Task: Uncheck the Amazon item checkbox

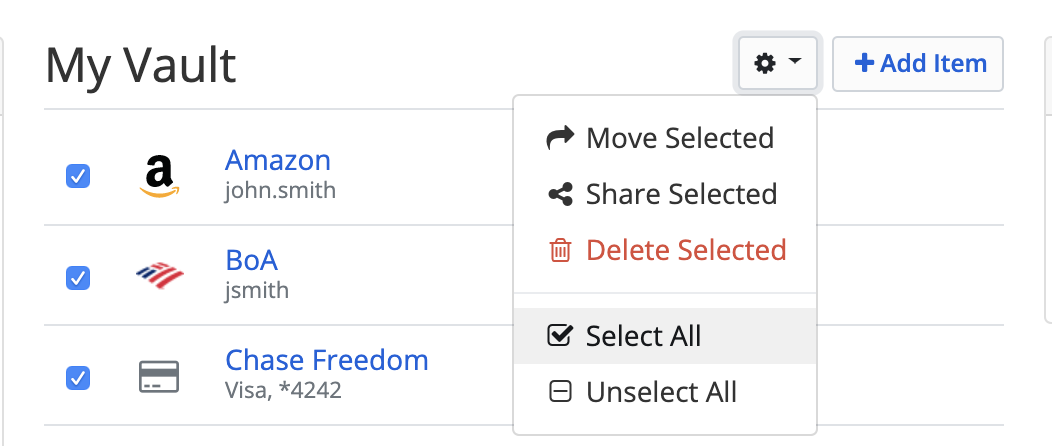Action: pyautogui.click(x=78, y=177)
